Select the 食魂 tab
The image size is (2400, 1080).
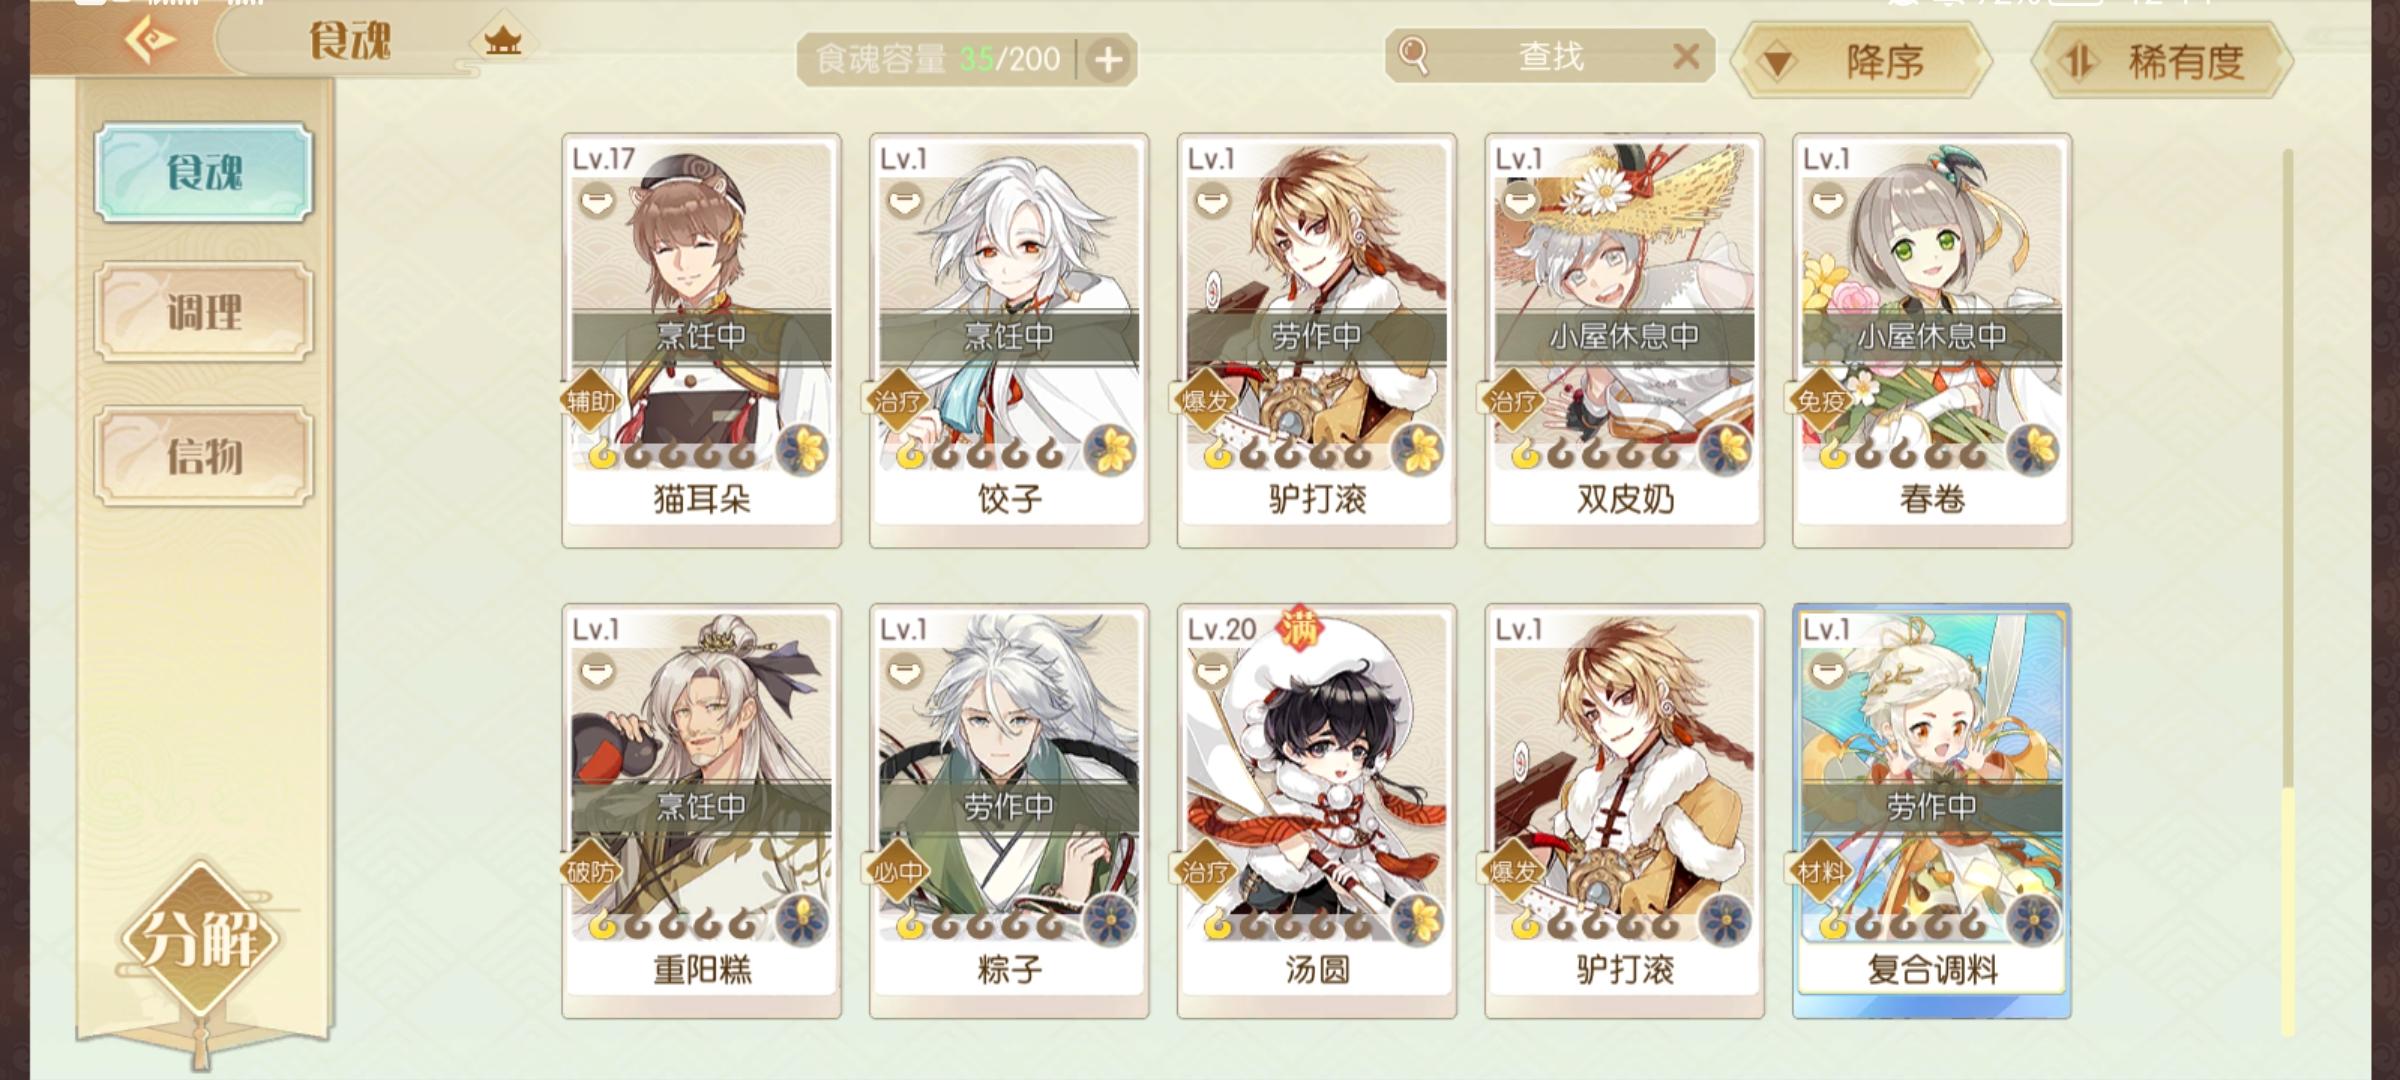(x=204, y=172)
